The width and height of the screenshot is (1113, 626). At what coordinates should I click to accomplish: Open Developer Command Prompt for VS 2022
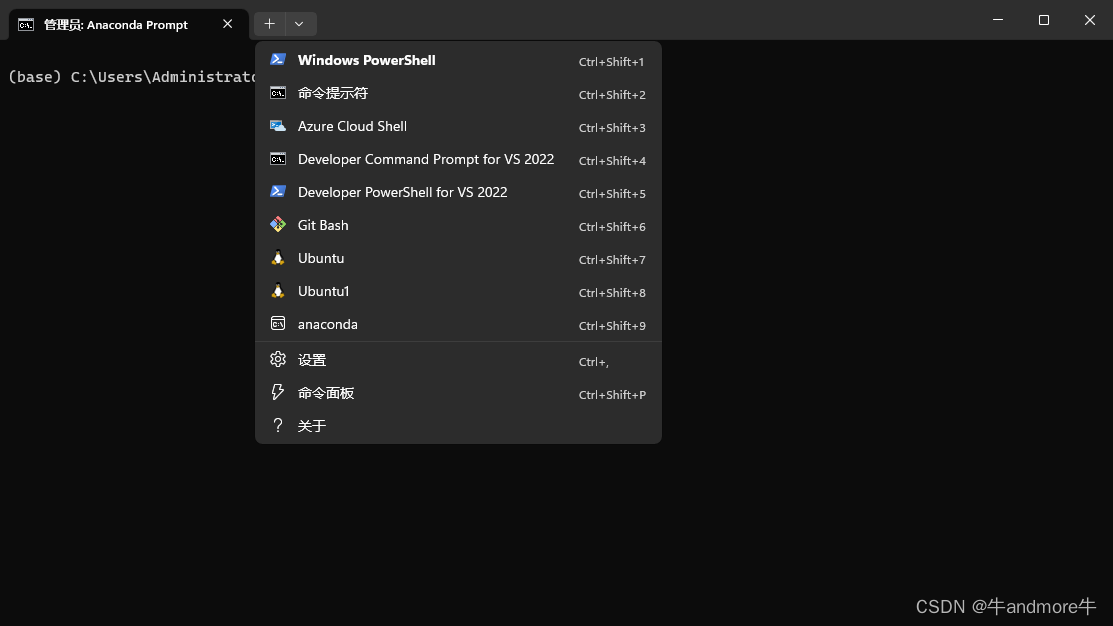[x=458, y=159]
